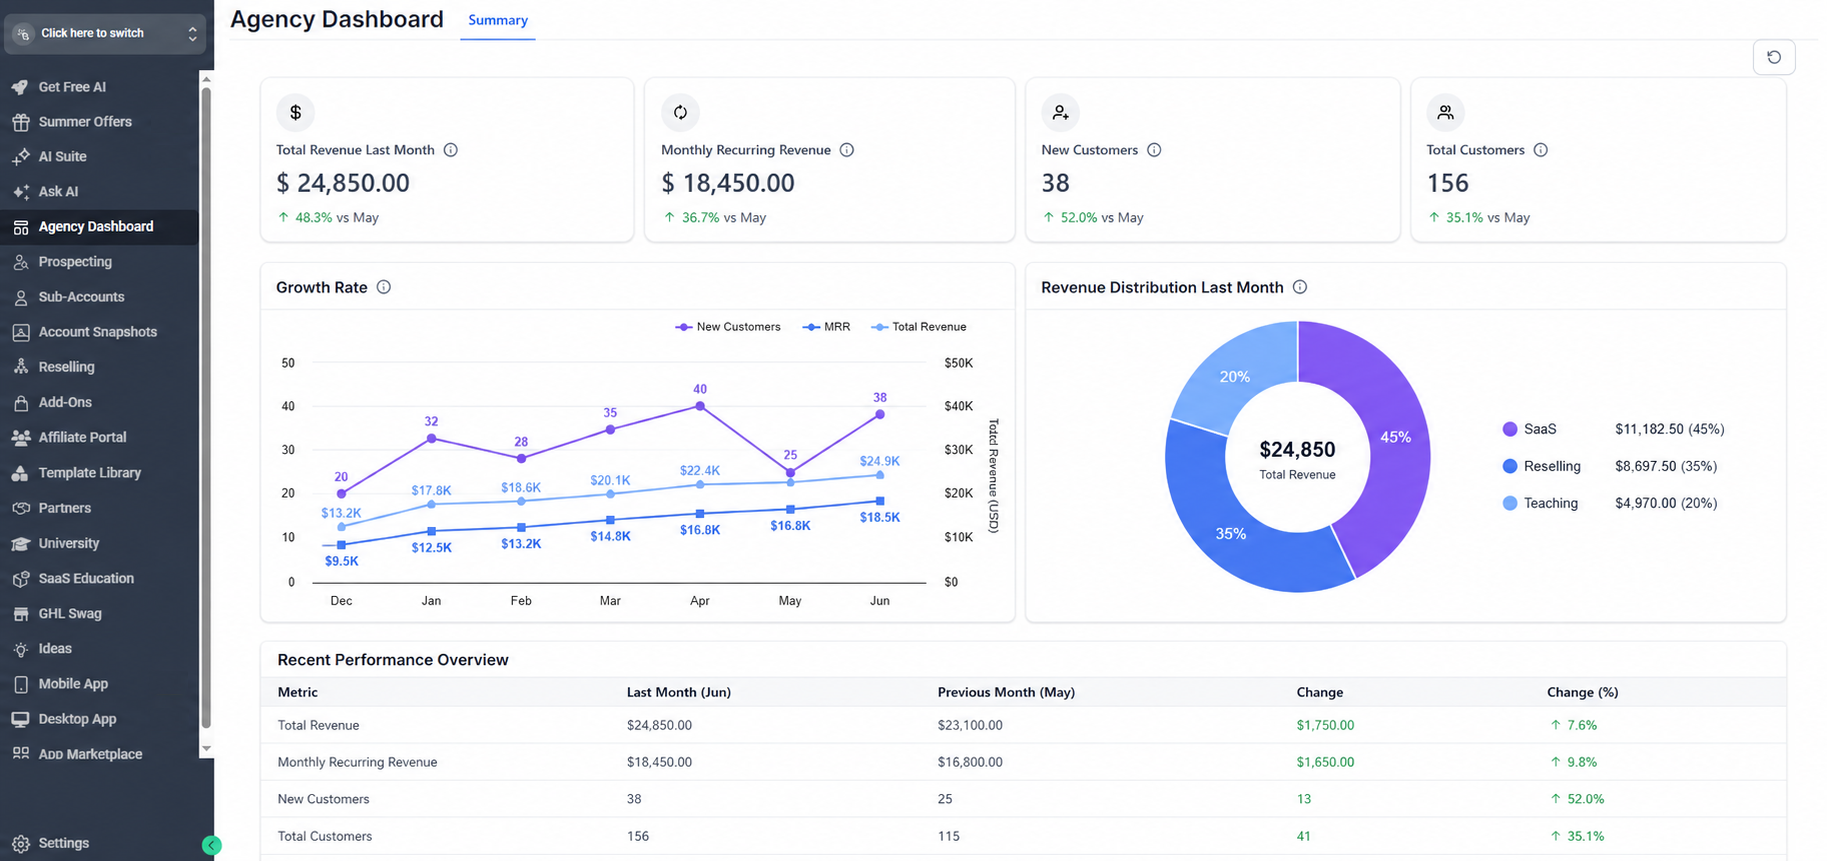Toggle MRR series in chart legend

coord(826,327)
